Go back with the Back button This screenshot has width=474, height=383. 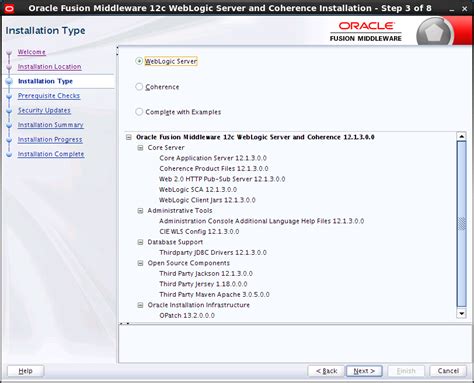(x=326, y=371)
